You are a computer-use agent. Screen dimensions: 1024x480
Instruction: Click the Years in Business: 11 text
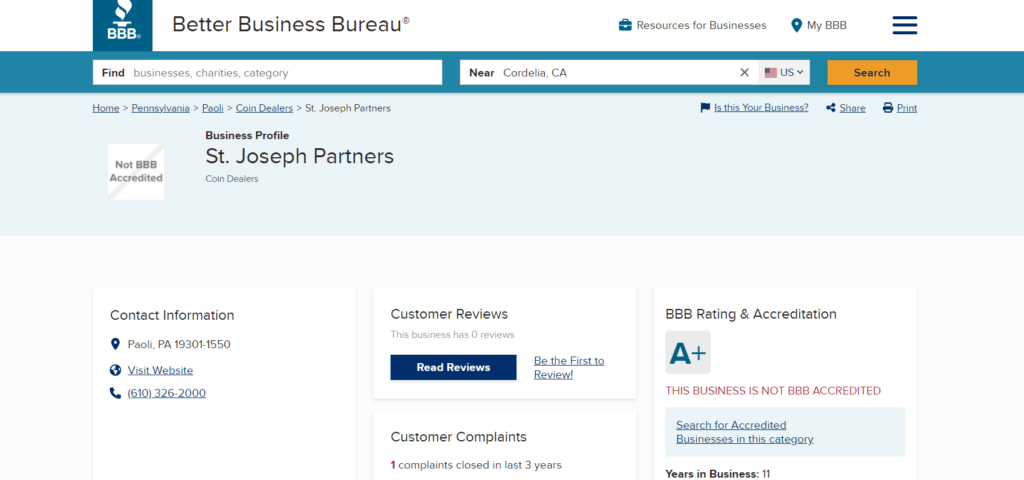(718, 473)
